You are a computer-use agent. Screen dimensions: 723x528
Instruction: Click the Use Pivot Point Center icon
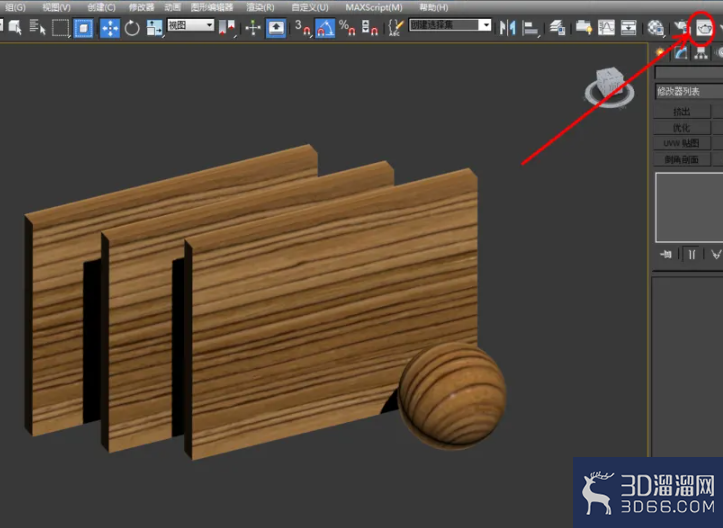(227, 28)
